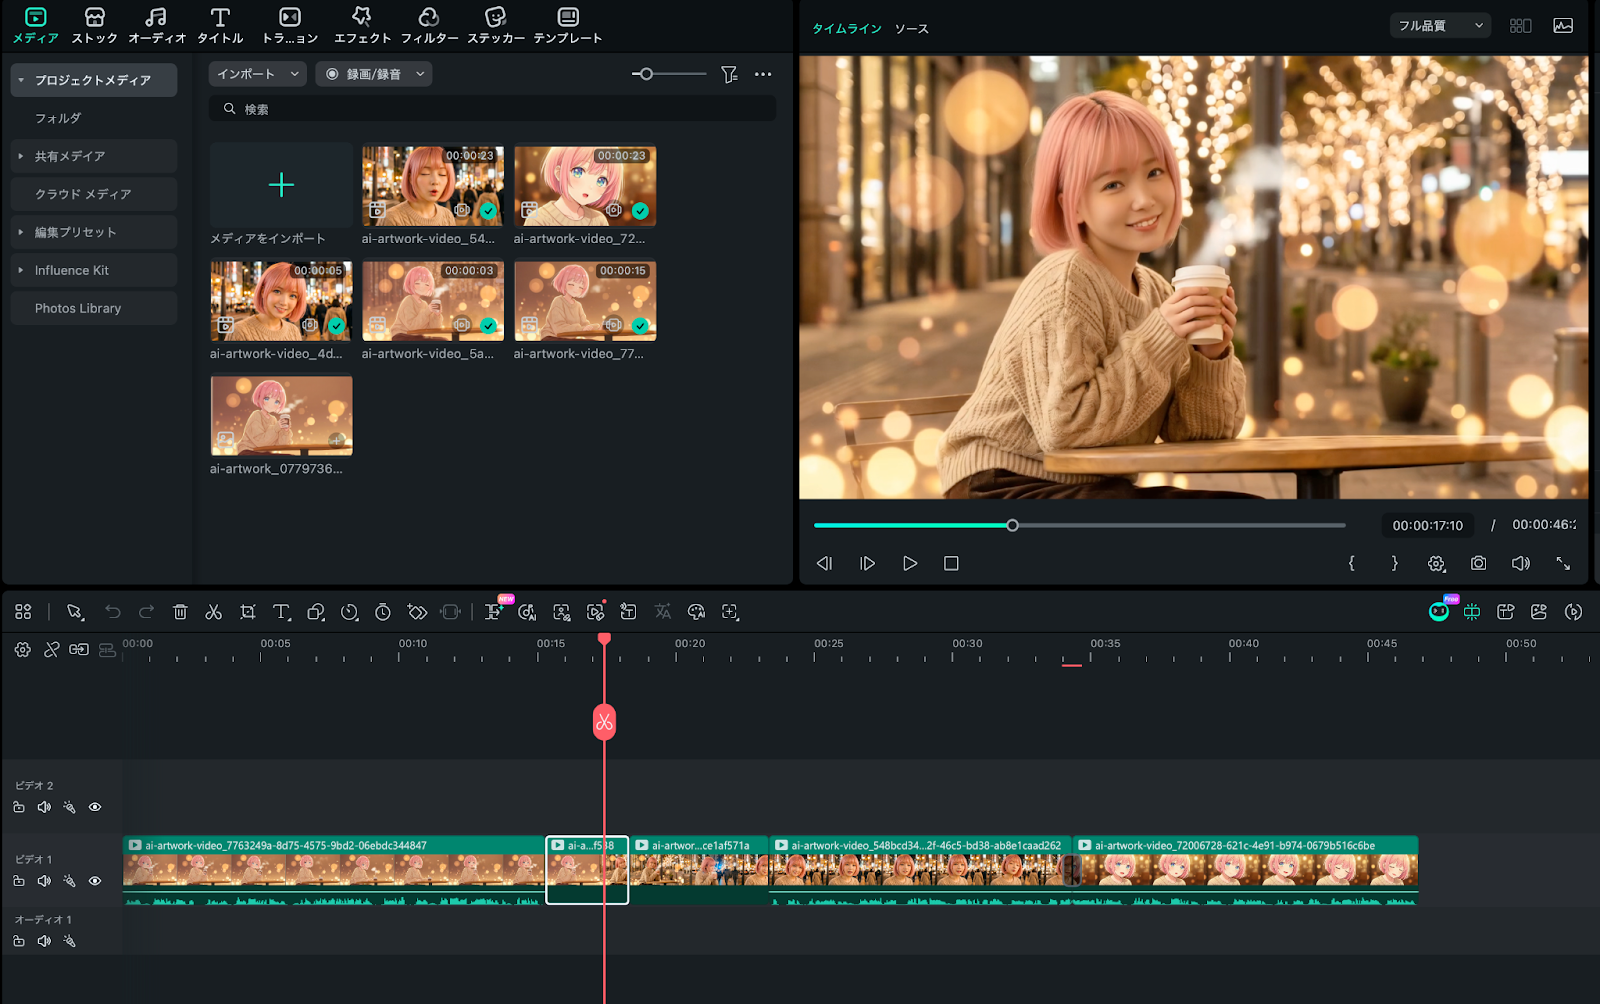Image resolution: width=1600 pixels, height=1004 pixels.
Task: Click the text tool icon in timeline toolbar
Action: pos(281,612)
